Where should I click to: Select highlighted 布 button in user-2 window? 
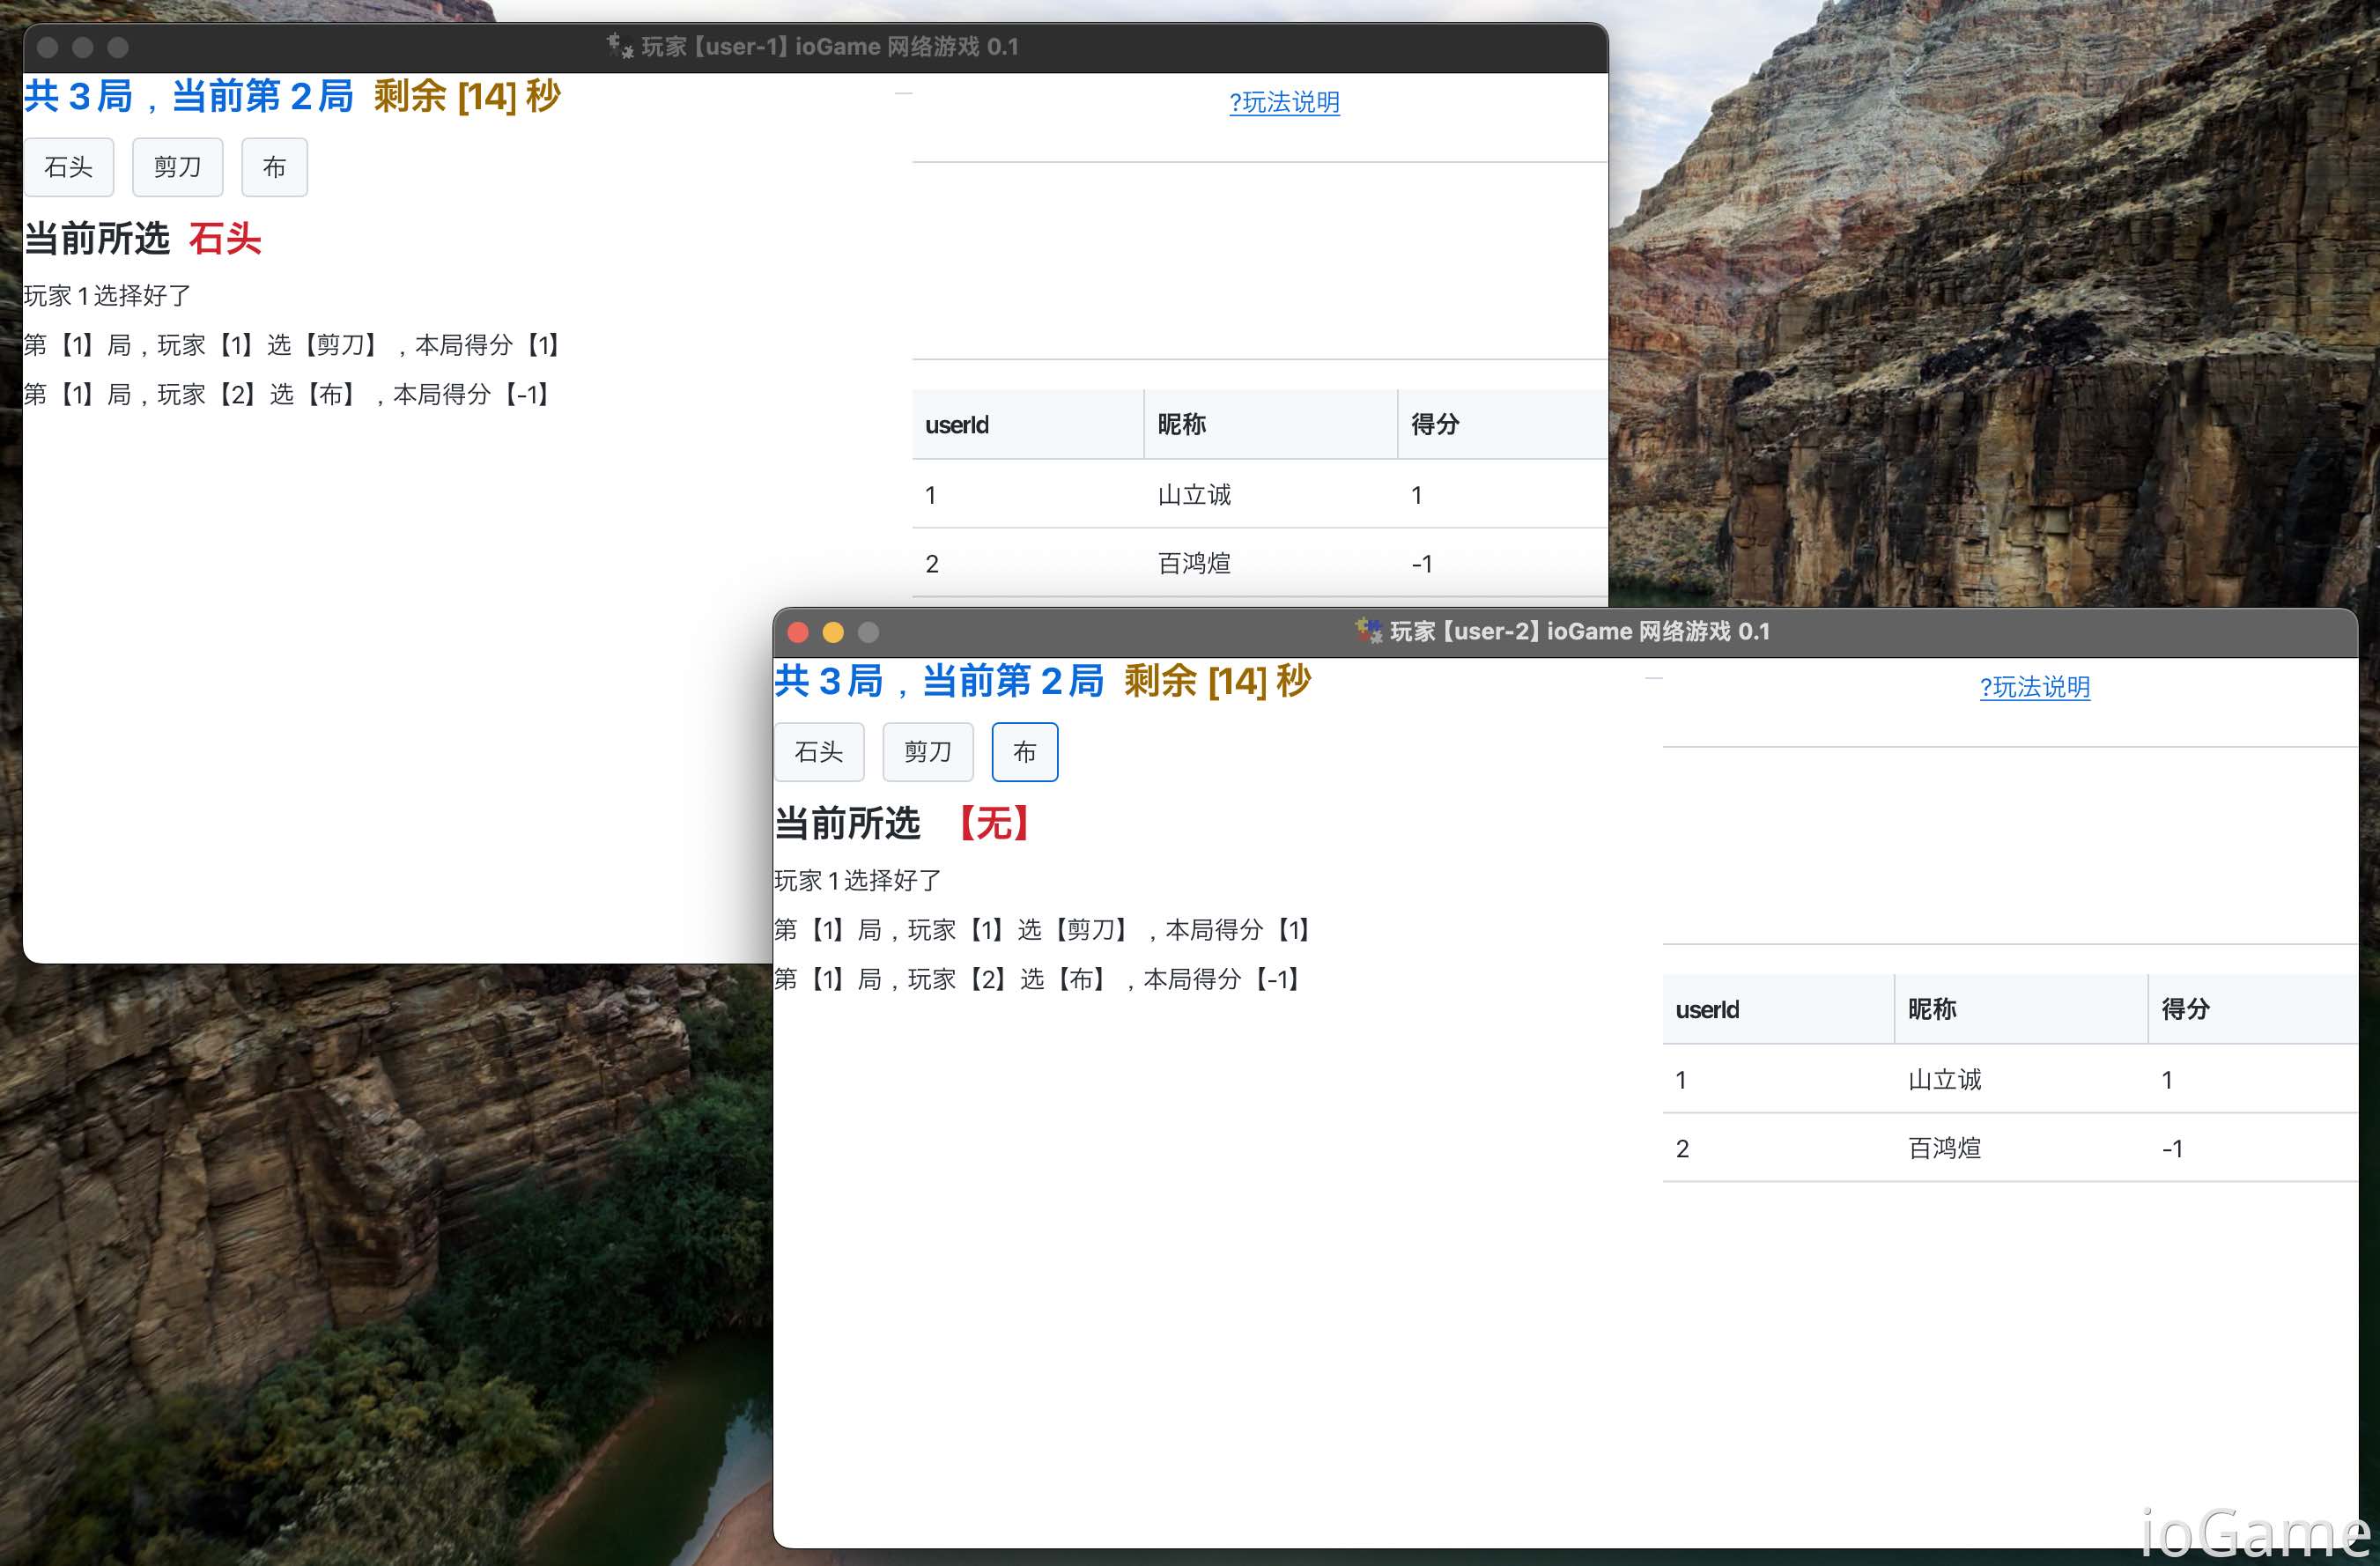point(1024,752)
